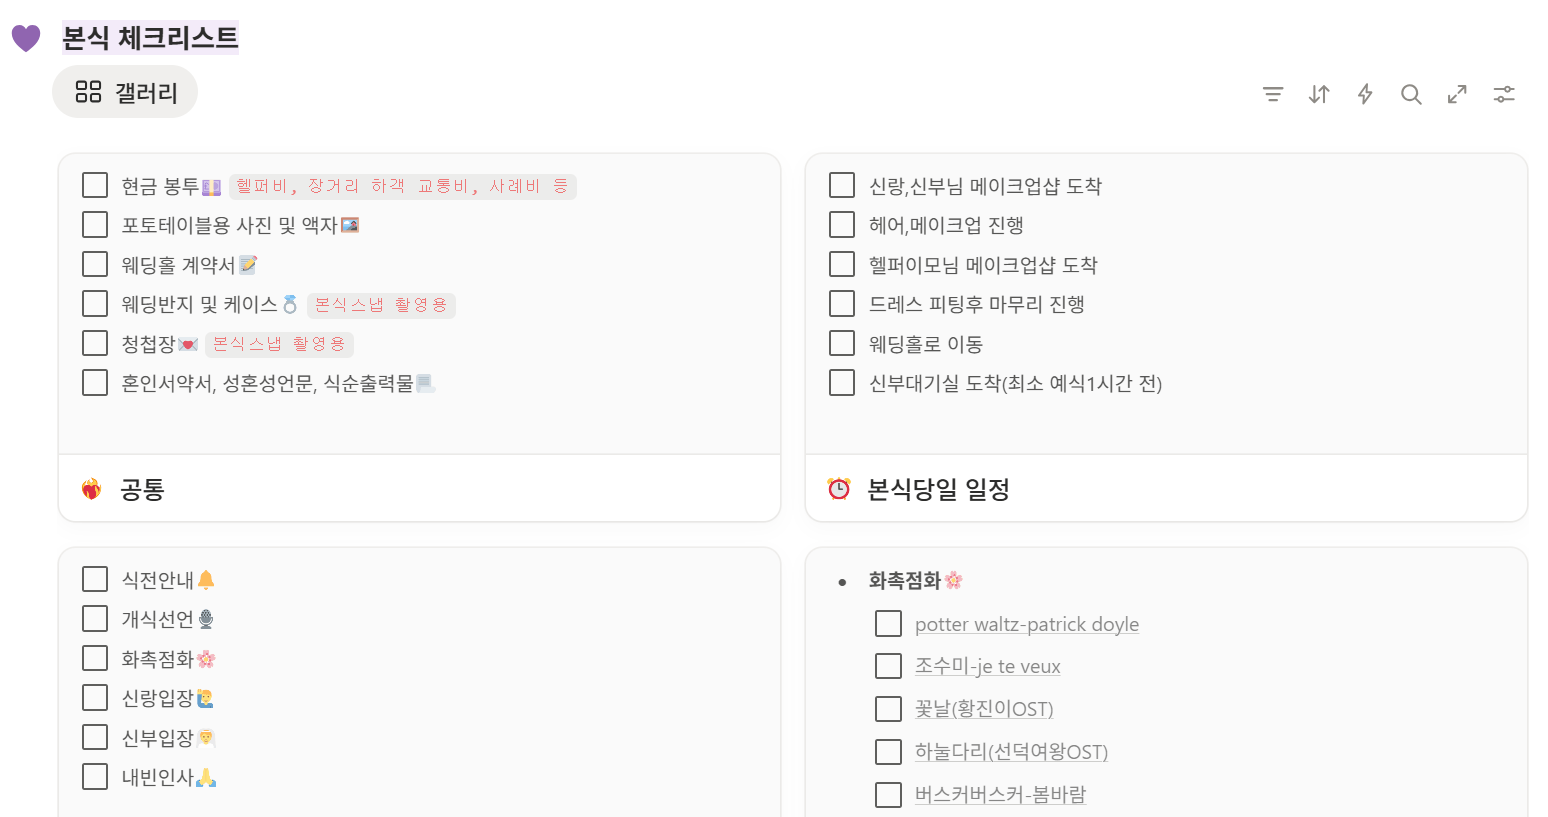Viewport: 1548px width, 817px height.
Task: Open the filter icon for the database
Action: coord(1272,94)
